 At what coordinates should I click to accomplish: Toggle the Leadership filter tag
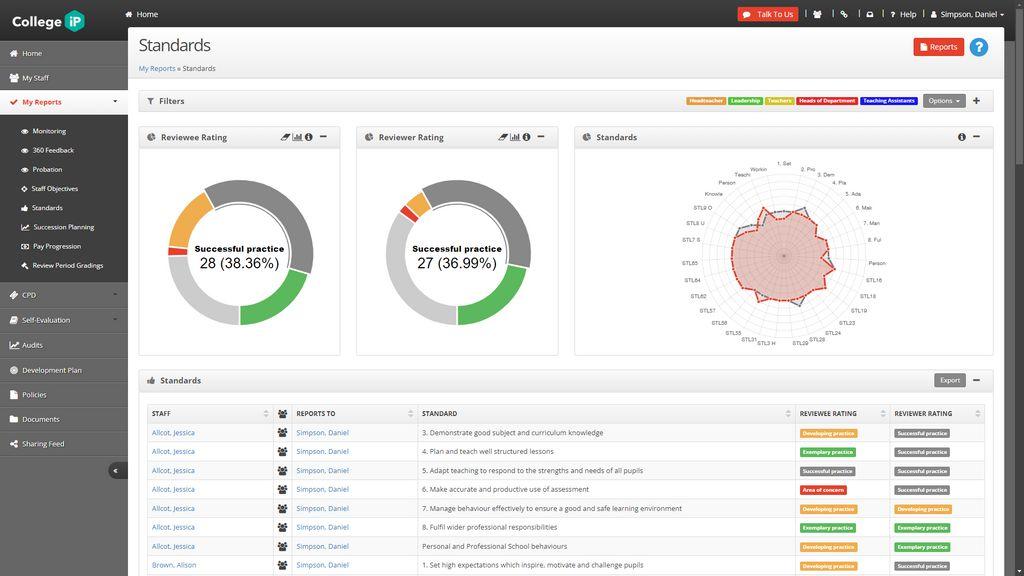coord(745,101)
